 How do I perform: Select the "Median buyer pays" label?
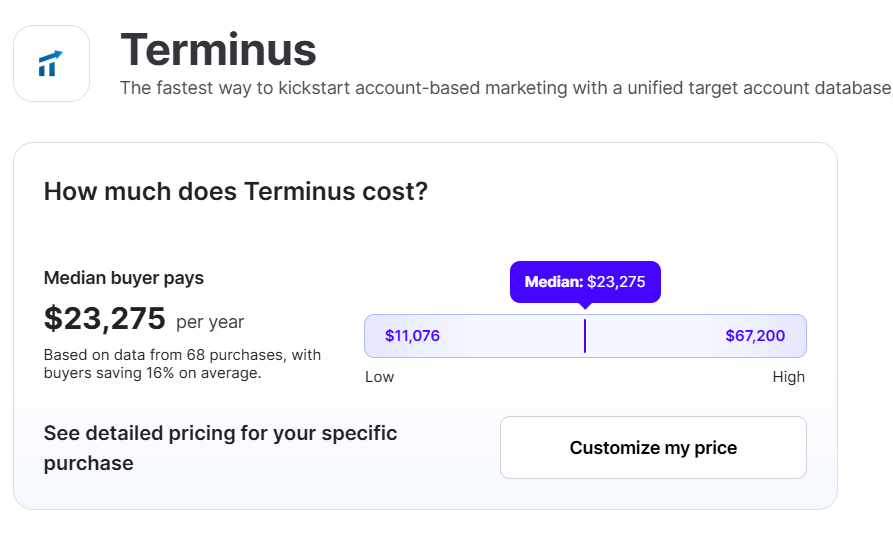pyautogui.click(x=124, y=278)
